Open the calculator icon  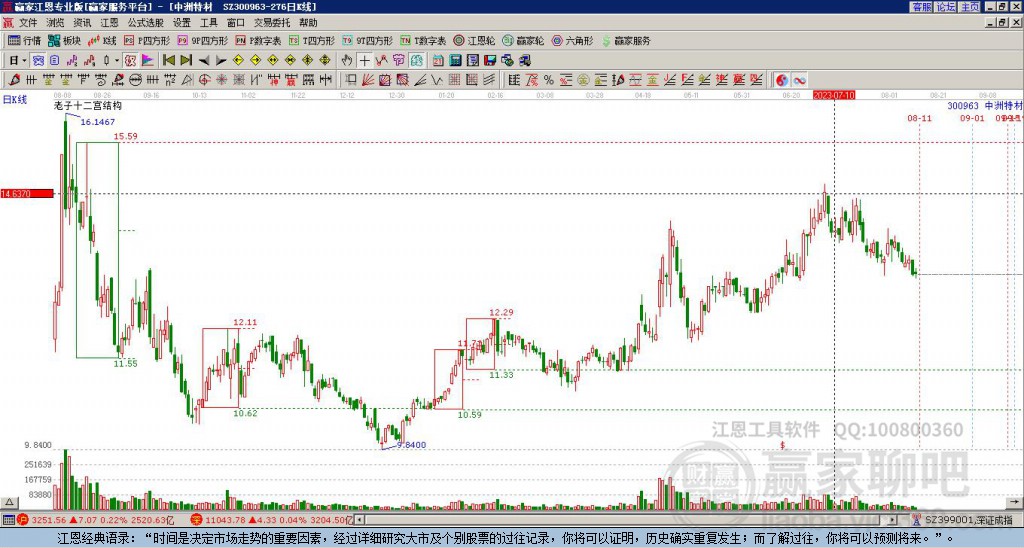tap(455, 60)
